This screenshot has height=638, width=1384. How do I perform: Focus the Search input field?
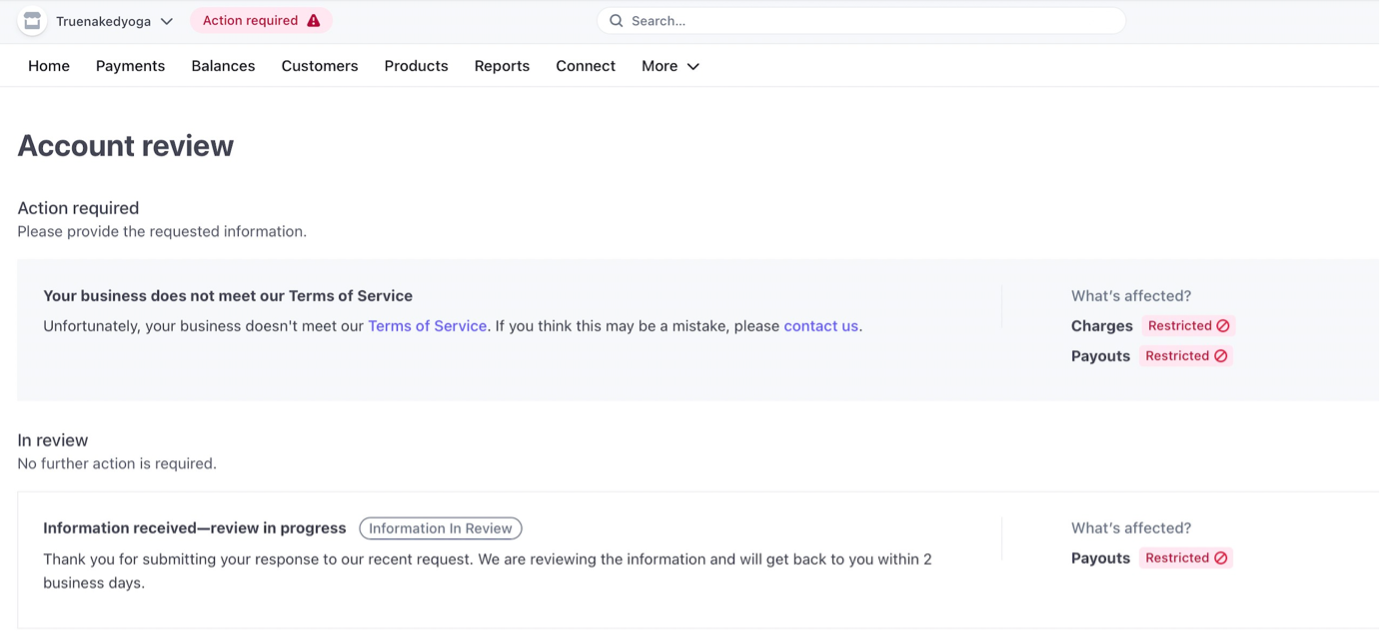[870, 21]
